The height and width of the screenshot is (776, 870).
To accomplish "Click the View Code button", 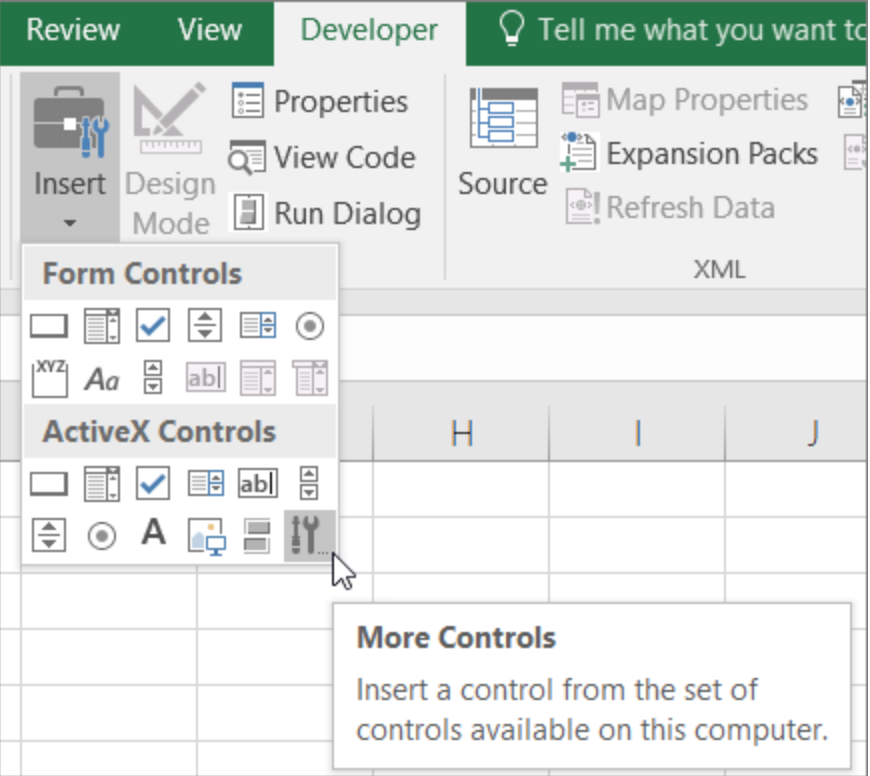I will click(322, 157).
